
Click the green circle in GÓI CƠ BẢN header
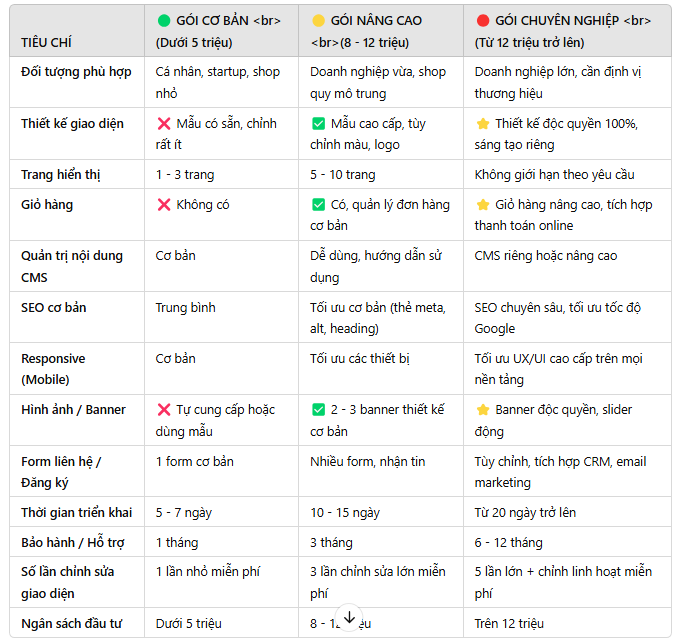(x=164, y=20)
